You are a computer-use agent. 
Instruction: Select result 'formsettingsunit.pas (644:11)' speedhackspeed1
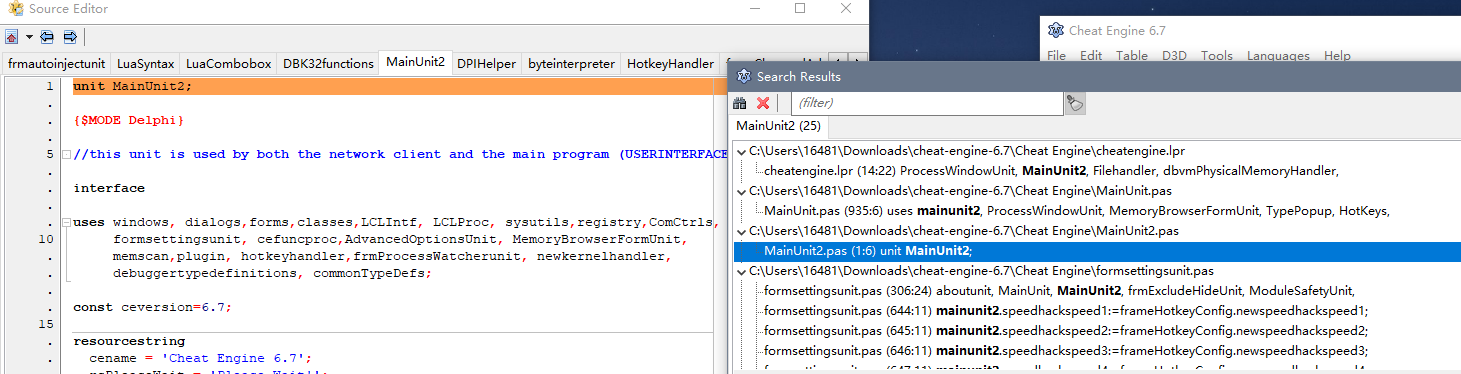point(1066,311)
